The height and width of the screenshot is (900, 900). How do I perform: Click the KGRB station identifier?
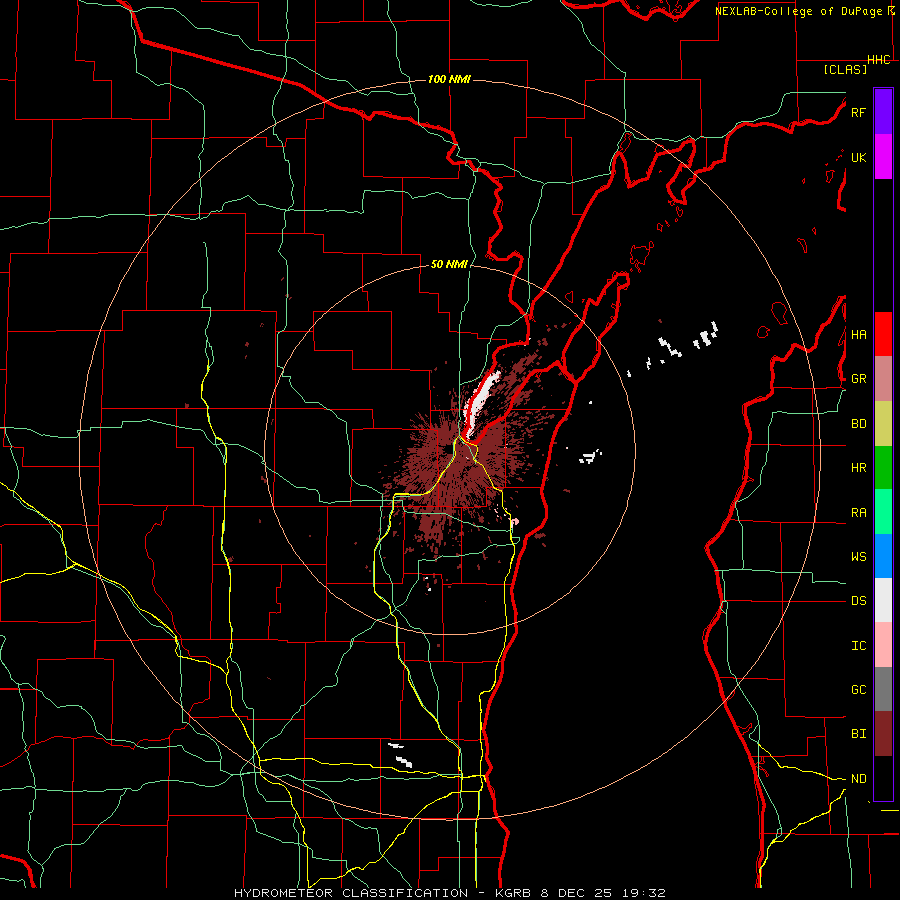click(515, 893)
